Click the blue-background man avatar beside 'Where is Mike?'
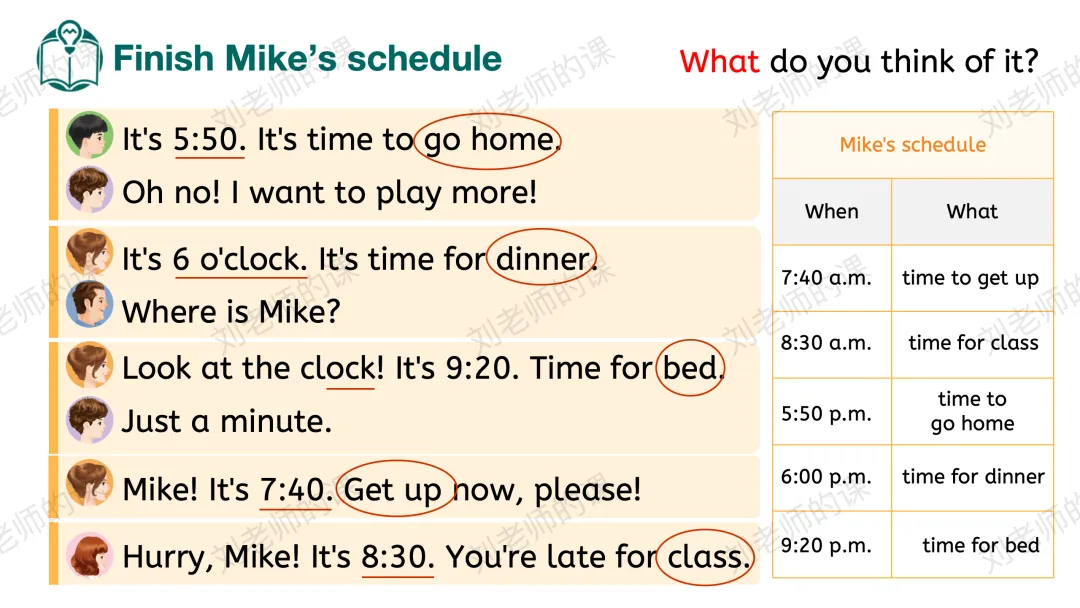Screen dimensions: 1080x608 coord(90,304)
